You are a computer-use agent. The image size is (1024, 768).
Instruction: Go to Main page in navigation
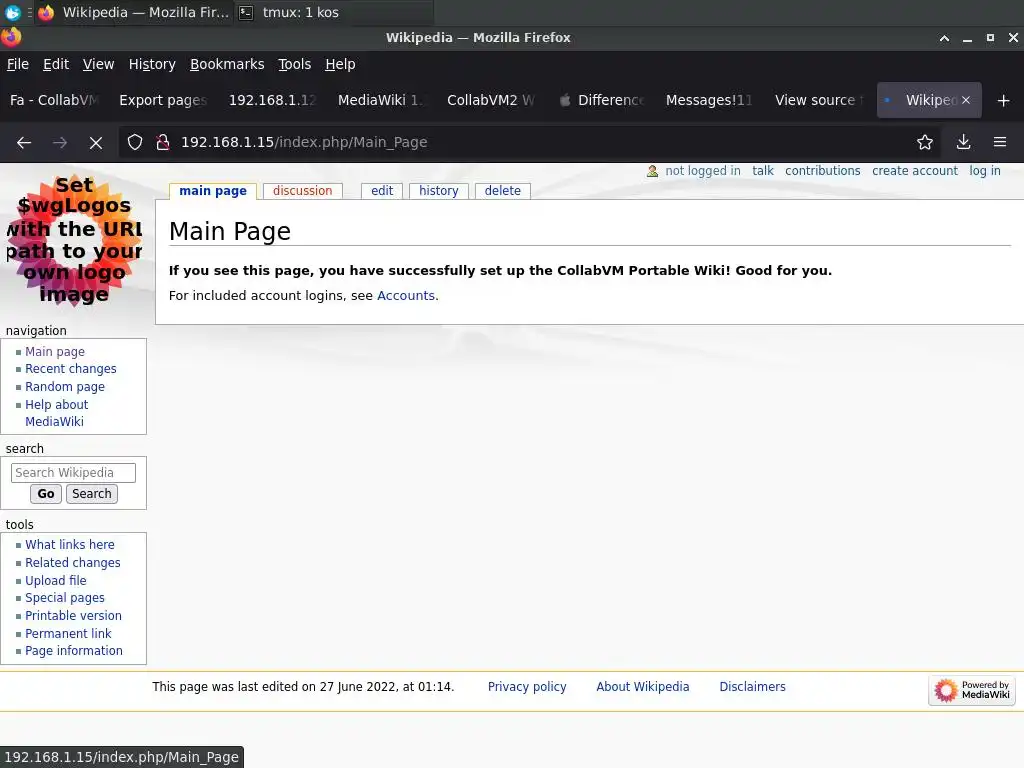pyautogui.click(x=55, y=351)
